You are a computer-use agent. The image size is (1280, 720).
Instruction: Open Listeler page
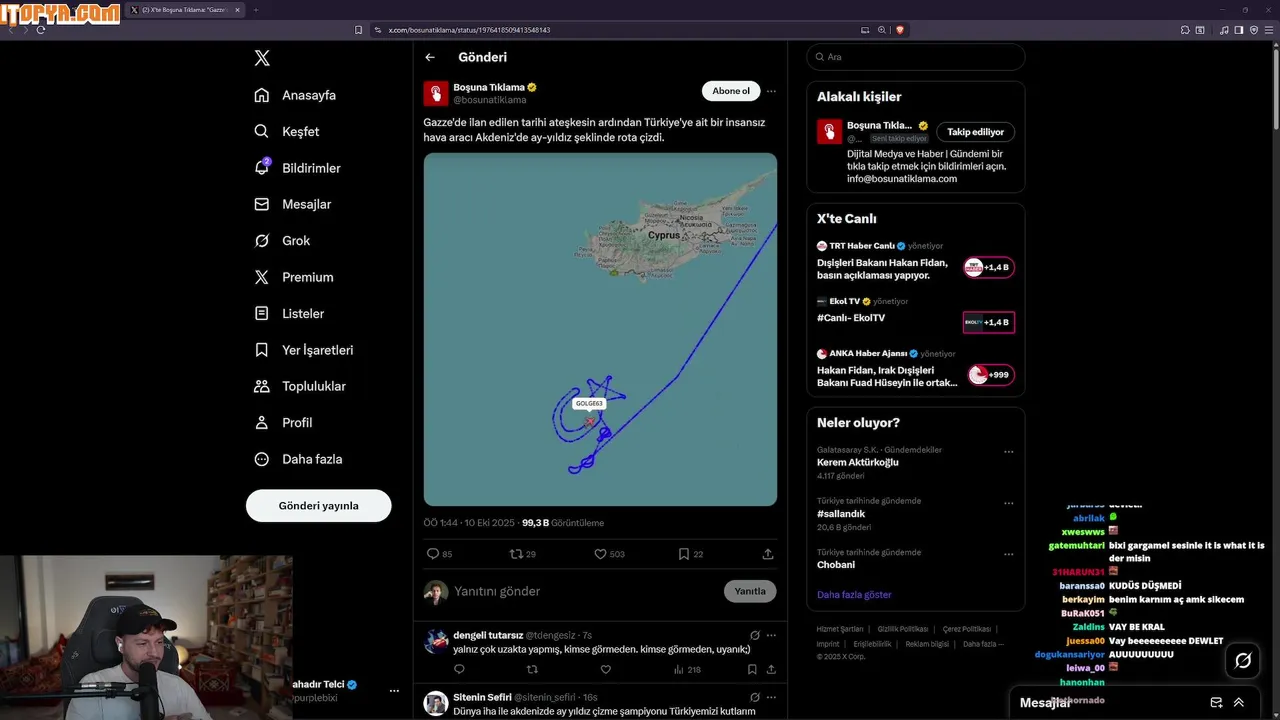pyautogui.click(x=289, y=313)
